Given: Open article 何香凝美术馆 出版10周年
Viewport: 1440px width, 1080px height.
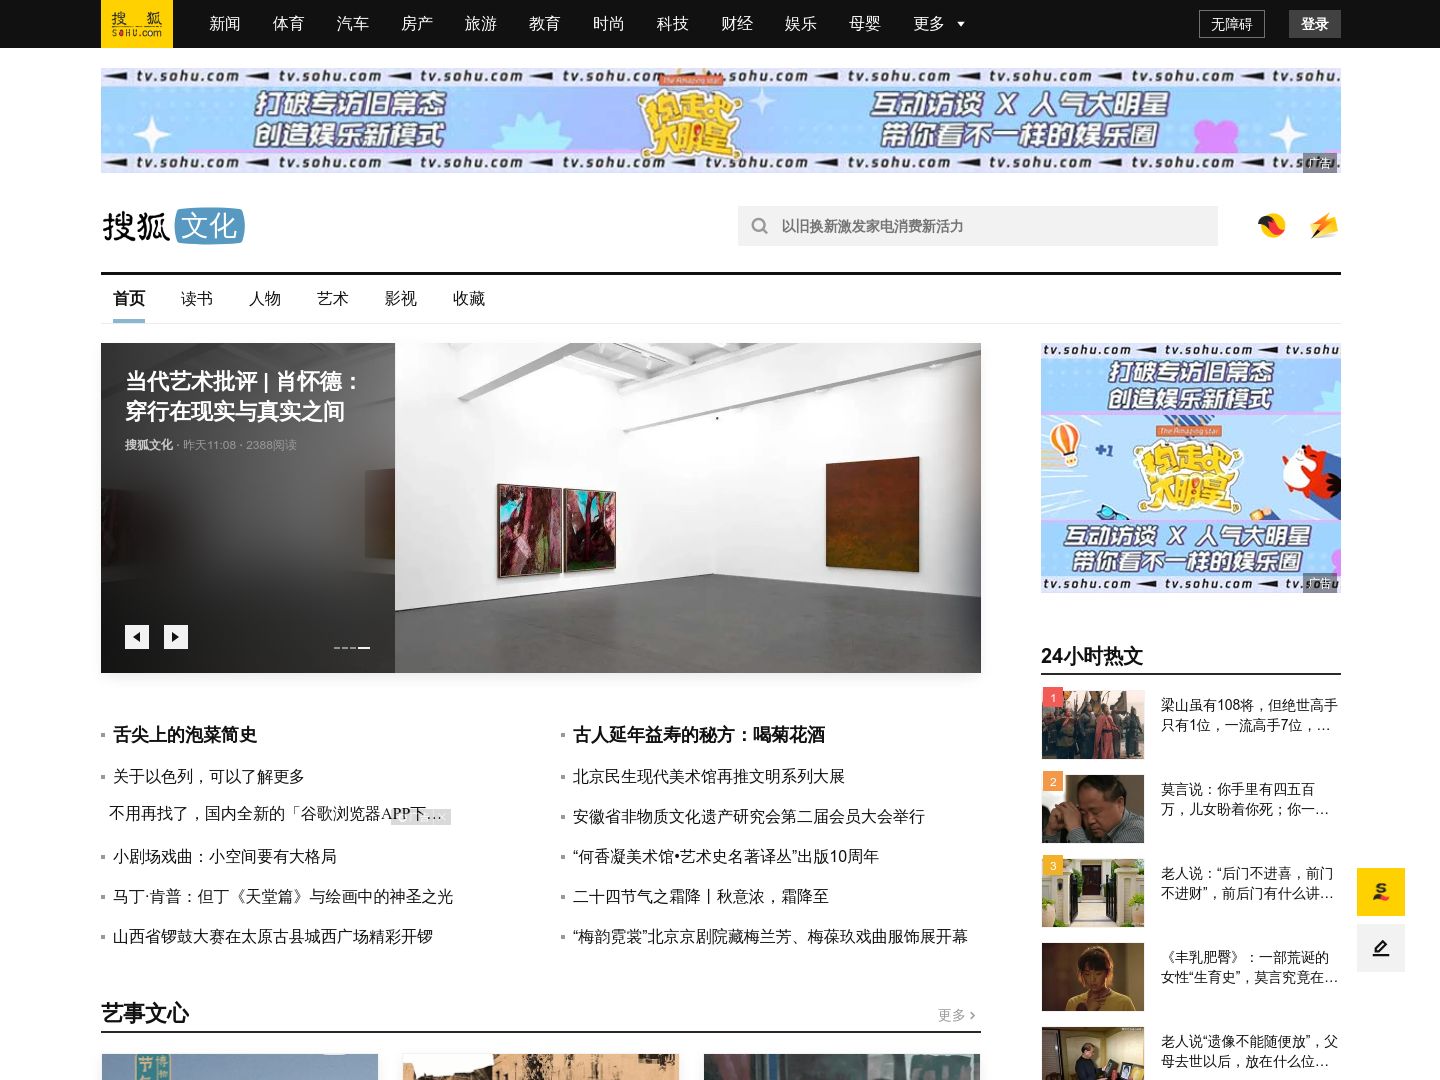Looking at the screenshot, I should 726,857.
